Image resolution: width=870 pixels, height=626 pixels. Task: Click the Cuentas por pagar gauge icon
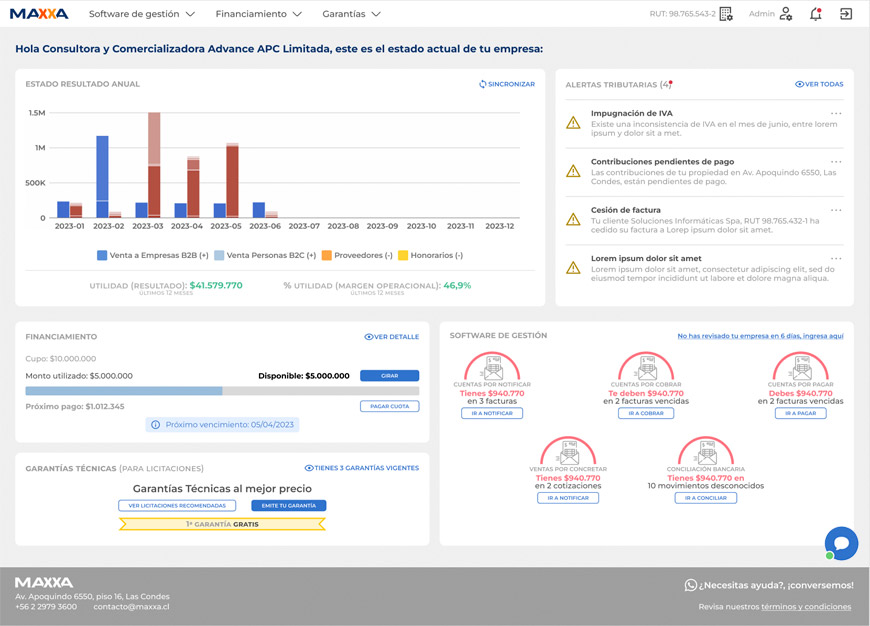(801, 366)
